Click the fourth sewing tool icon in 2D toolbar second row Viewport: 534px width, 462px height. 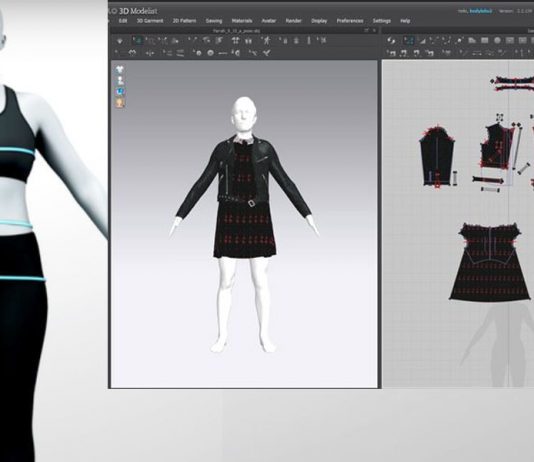[x=430, y=53]
